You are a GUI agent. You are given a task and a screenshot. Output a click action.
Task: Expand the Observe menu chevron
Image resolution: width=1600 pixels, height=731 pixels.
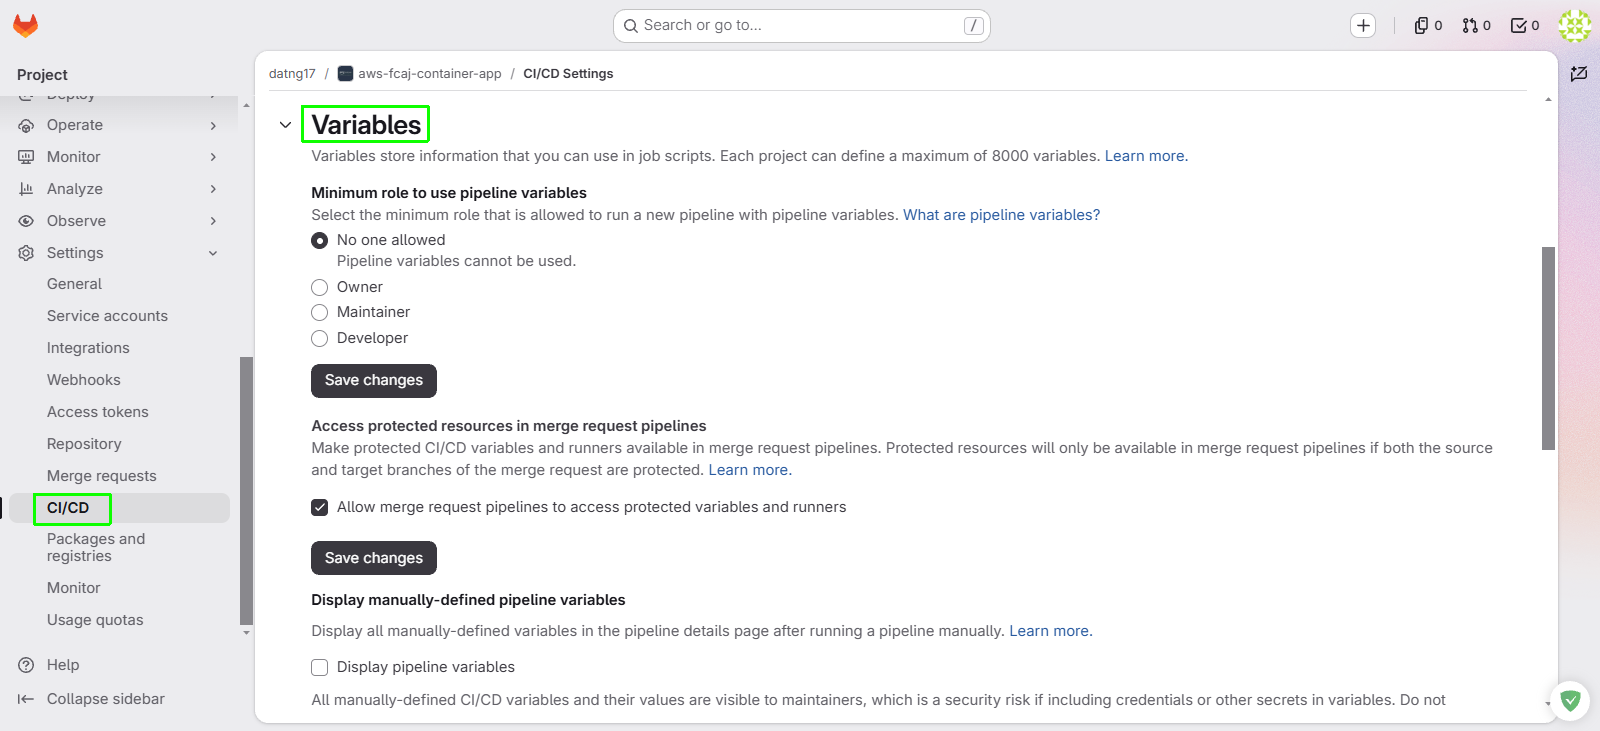point(213,221)
